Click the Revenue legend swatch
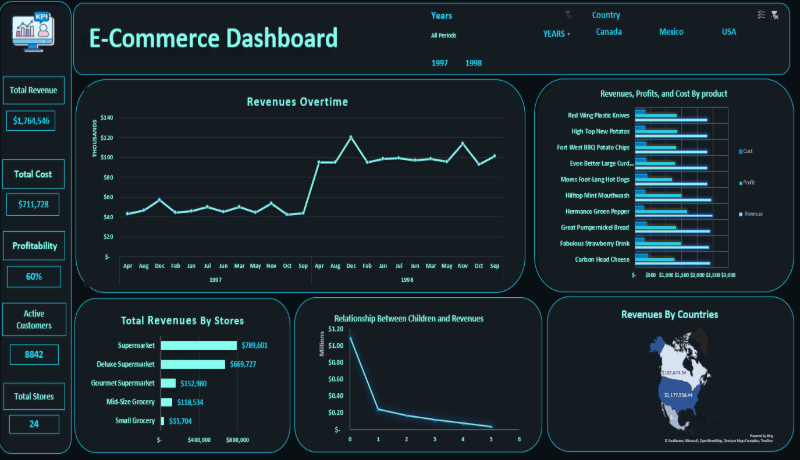The width and height of the screenshot is (800, 460). (x=741, y=214)
